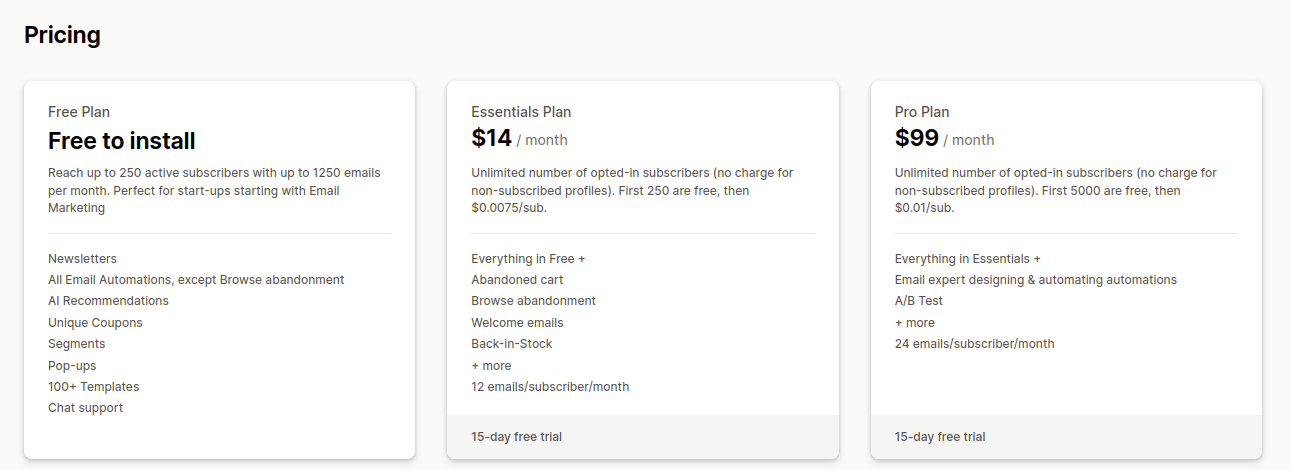Select the Pro Plan title
Viewport: 1291px width, 470px height.
[922, 112]
